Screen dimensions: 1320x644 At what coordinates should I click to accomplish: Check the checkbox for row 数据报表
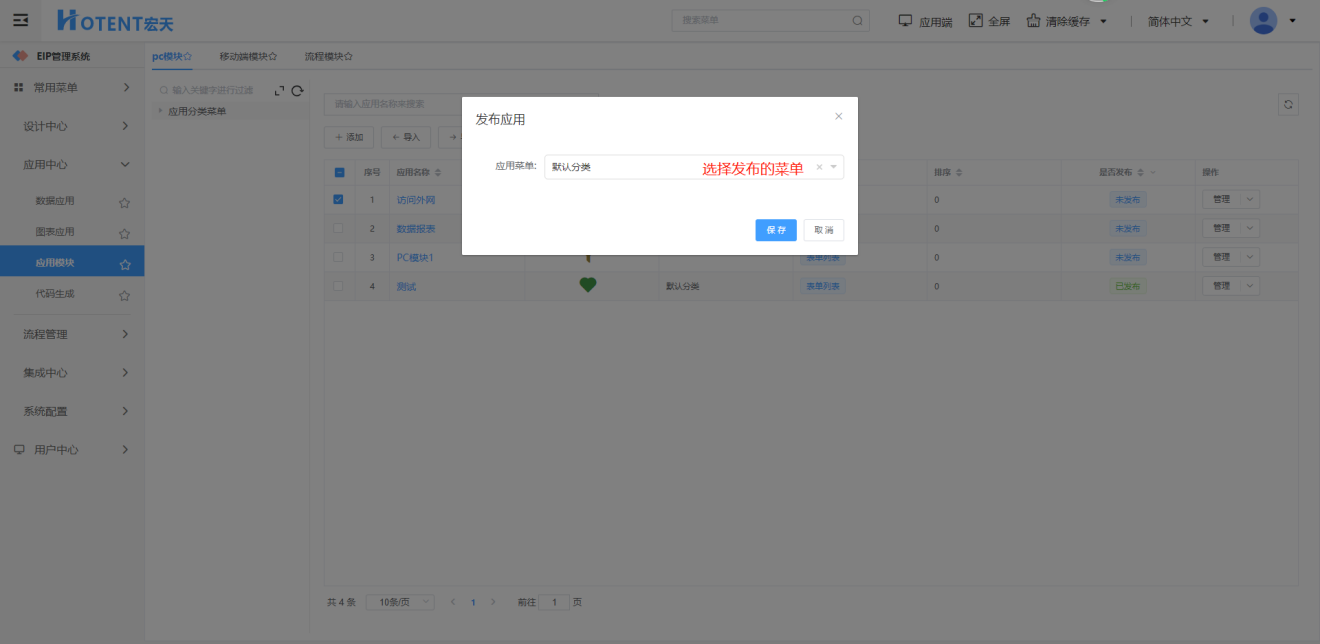[338, 228]
